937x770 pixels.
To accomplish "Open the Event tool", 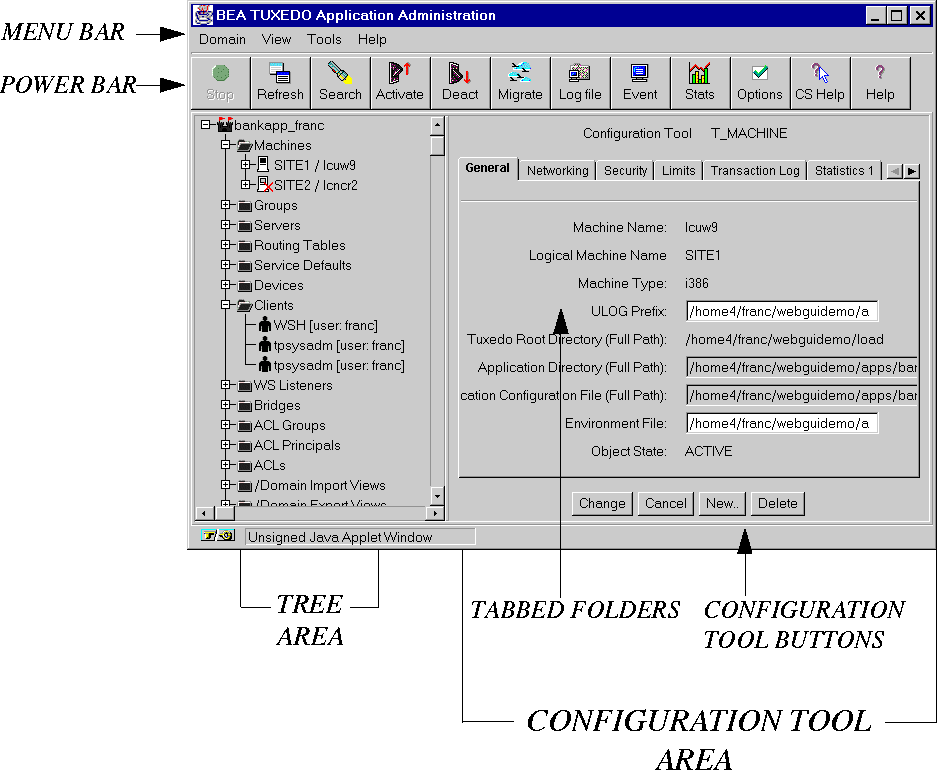I will pos(640,83).
